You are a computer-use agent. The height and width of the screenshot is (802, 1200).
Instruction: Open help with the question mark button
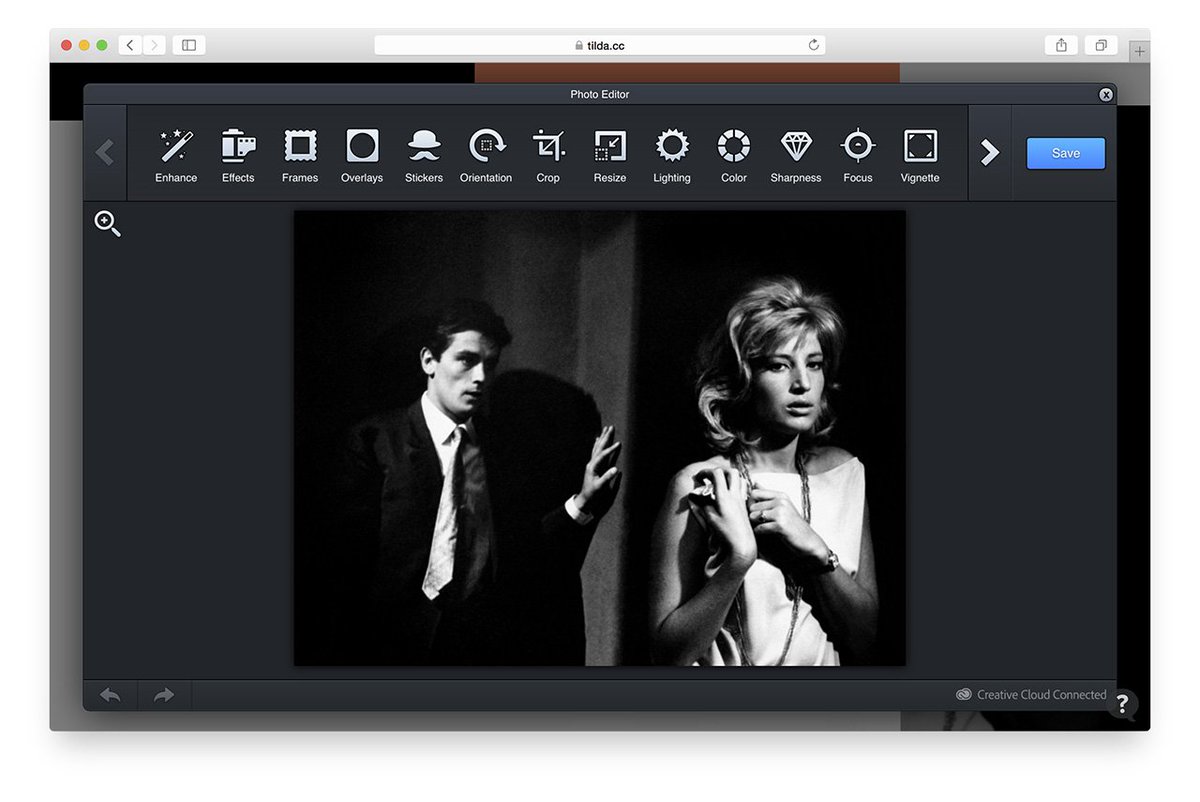[x=1122, y=704]
